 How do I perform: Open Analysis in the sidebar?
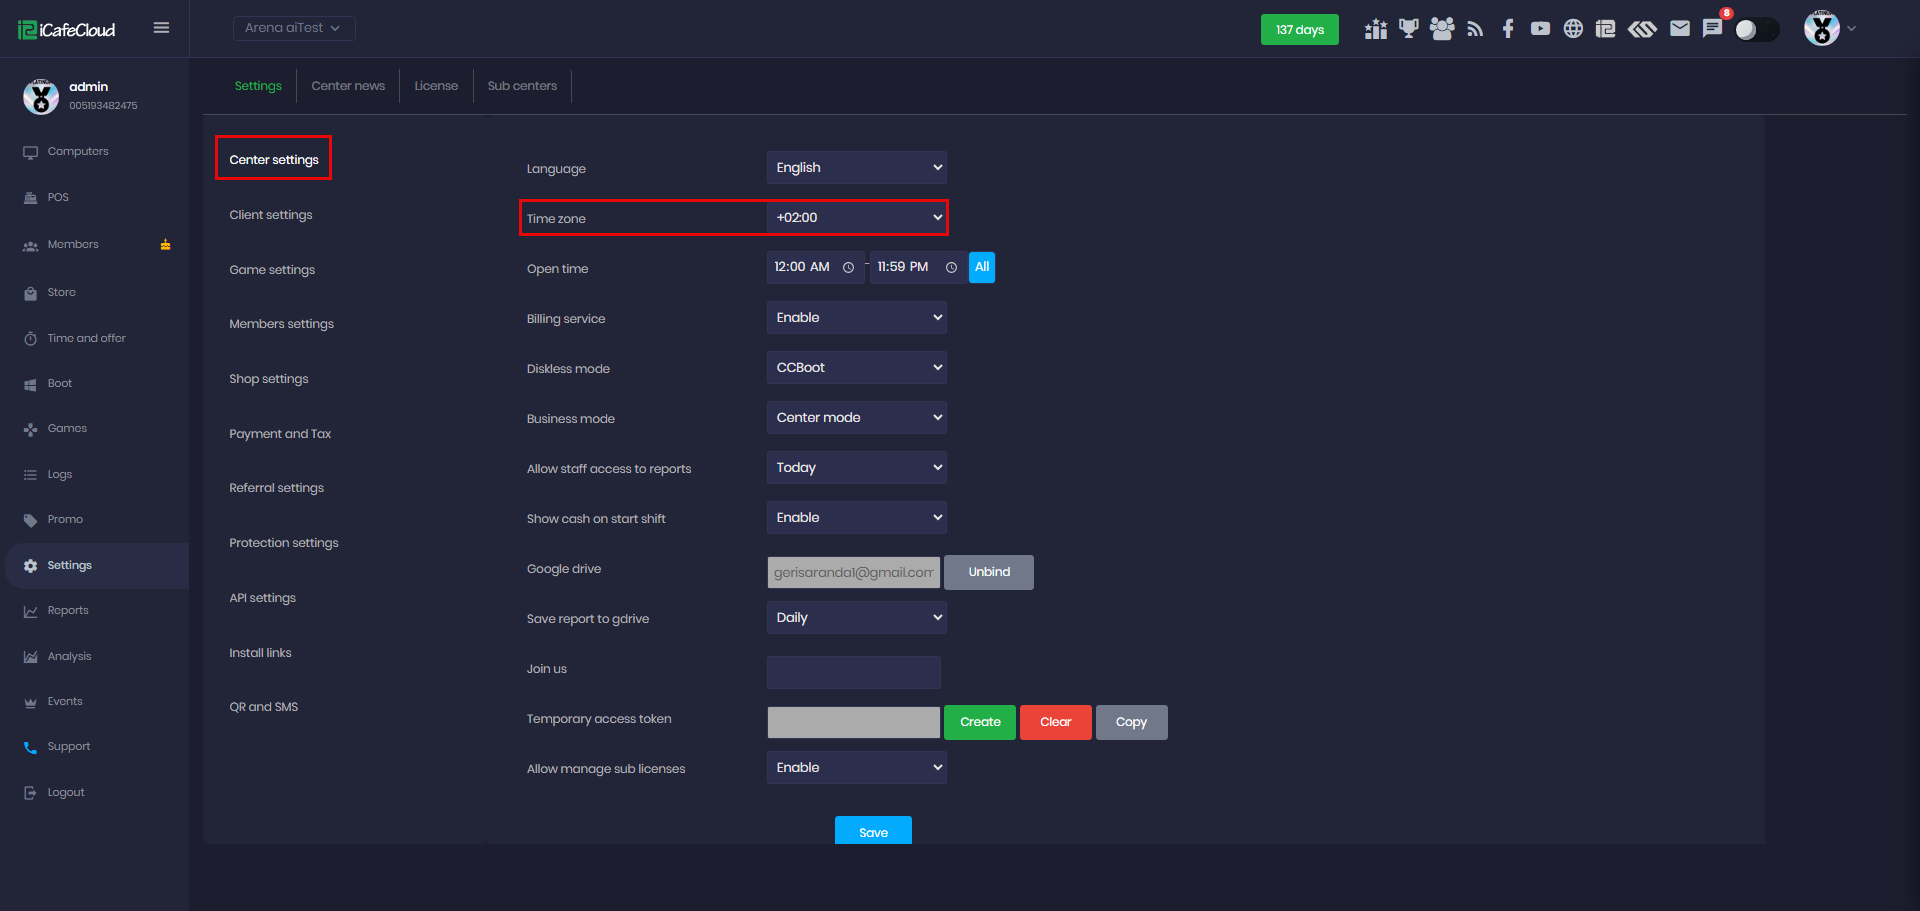pos(69,657)
